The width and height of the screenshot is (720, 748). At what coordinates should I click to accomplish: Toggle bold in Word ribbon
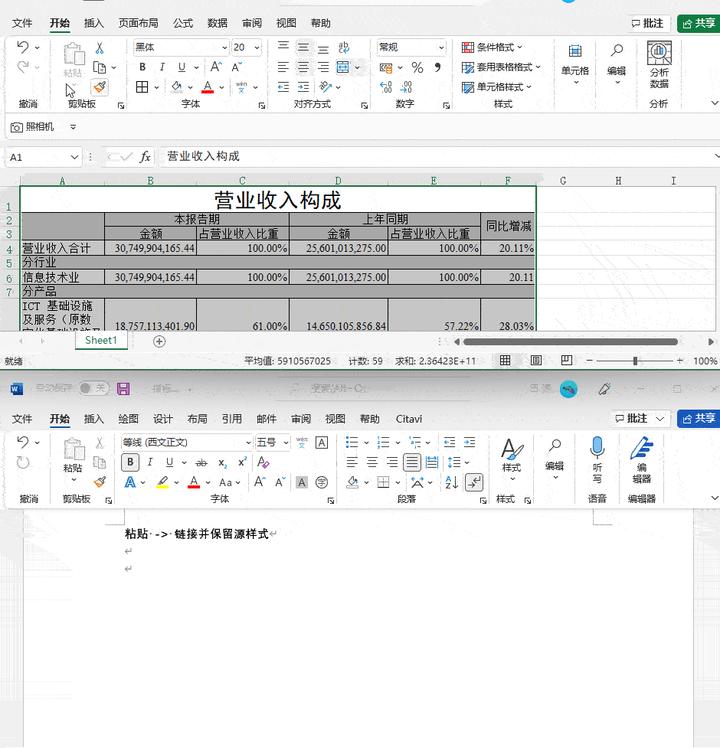tap(130, 462)
